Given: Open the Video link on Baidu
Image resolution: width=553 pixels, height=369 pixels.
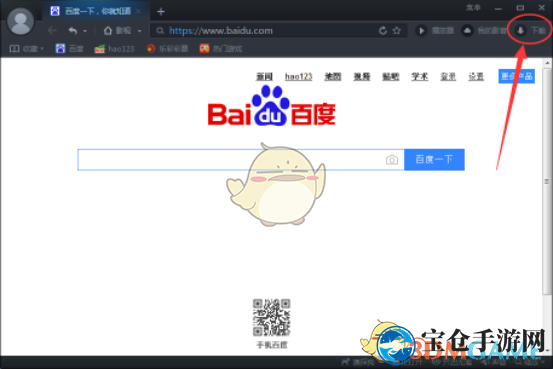Looking at the screenshot, I should point(362,76).
